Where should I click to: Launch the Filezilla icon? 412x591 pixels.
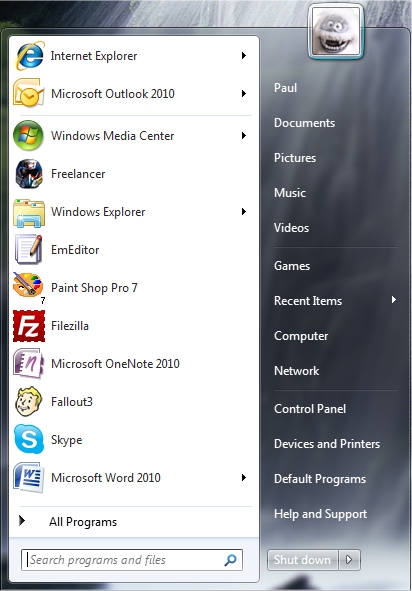(29, 326)
